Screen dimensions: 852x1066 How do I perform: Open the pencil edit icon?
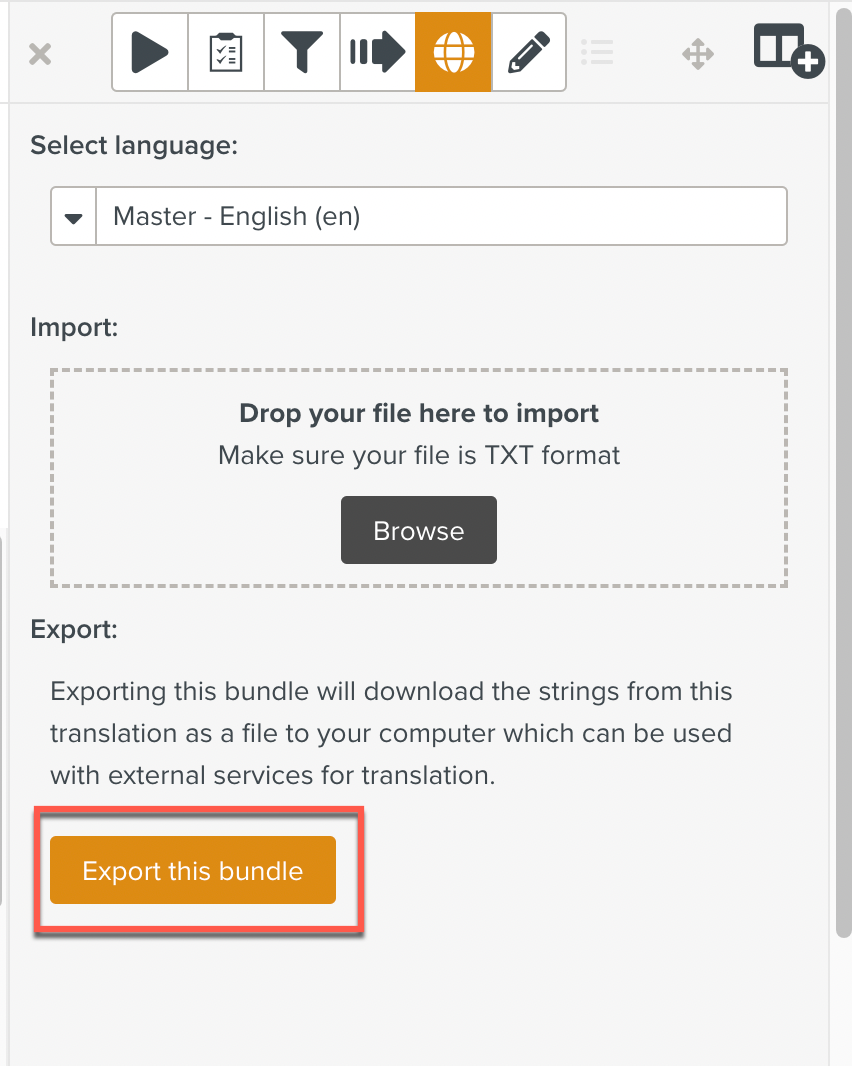(x=529, y=51)
